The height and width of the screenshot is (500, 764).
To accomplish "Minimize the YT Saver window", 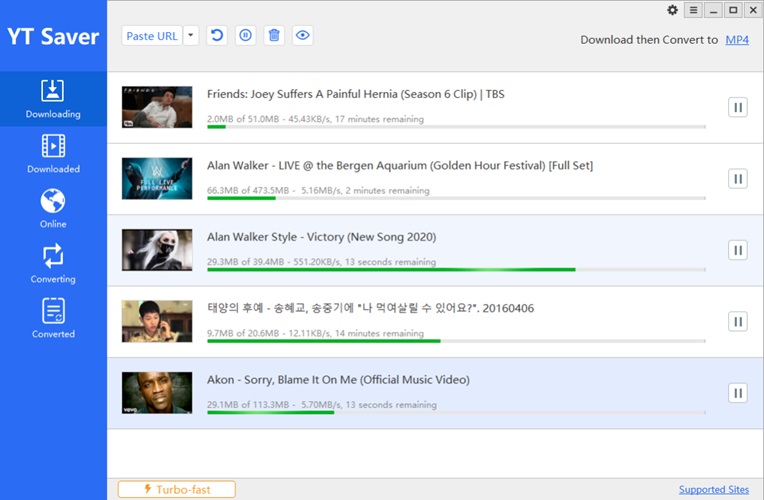I will coord(713,10).
